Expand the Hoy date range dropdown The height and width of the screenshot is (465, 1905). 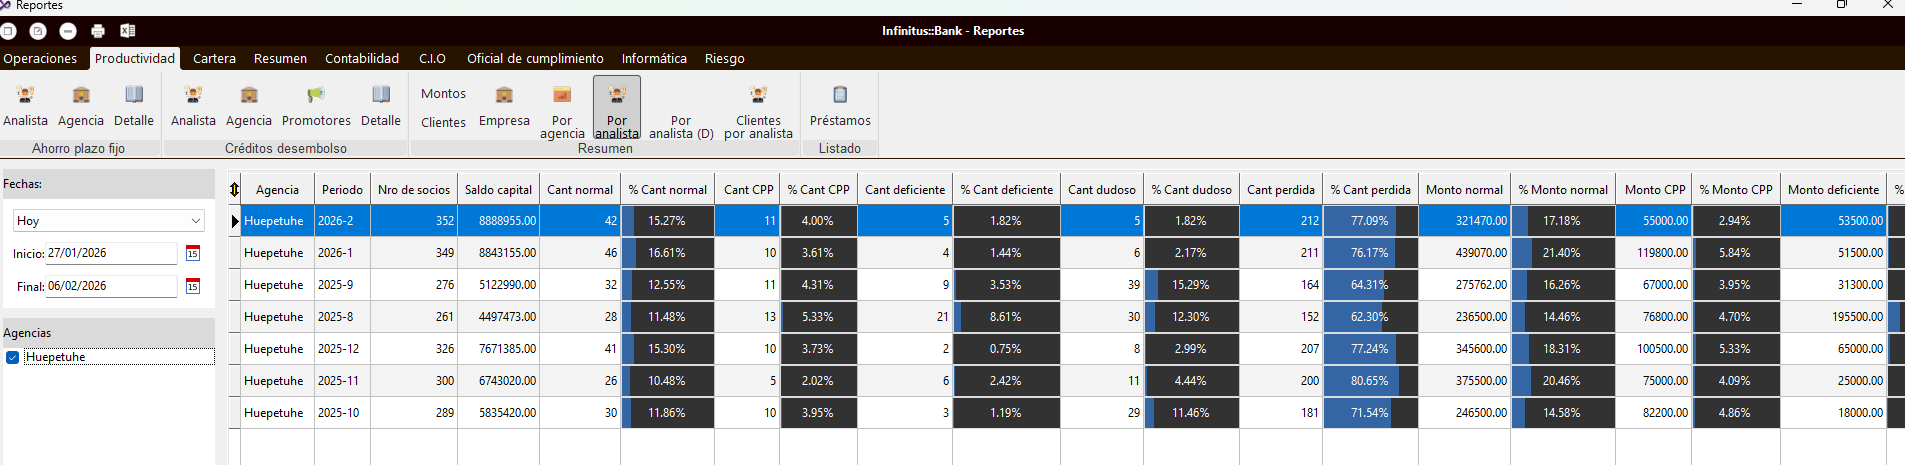[x=195, y=221]
